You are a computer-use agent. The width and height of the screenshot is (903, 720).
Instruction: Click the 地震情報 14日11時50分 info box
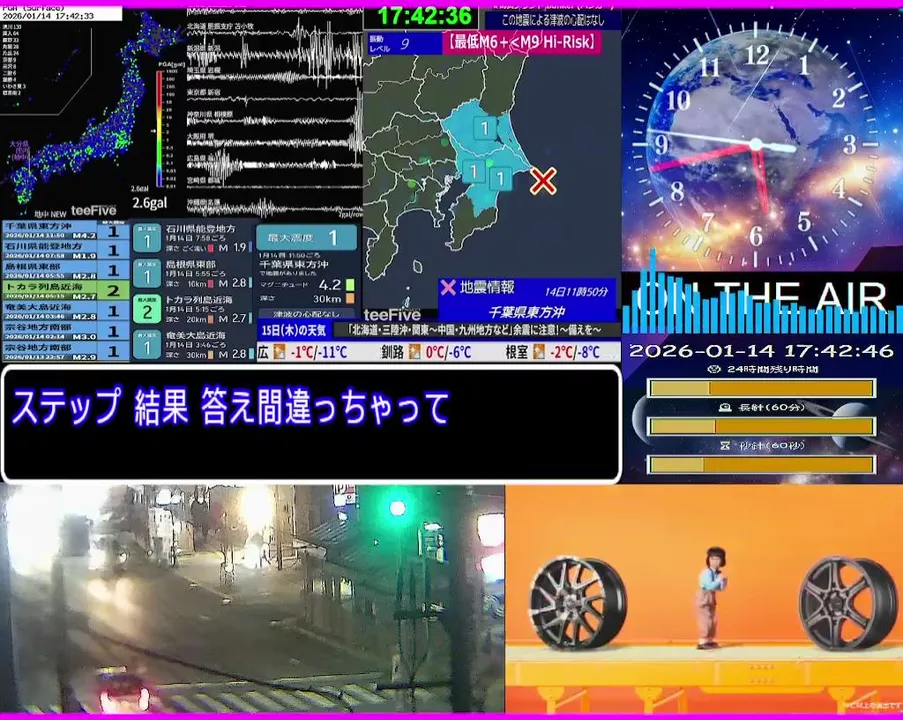point(527,300)
